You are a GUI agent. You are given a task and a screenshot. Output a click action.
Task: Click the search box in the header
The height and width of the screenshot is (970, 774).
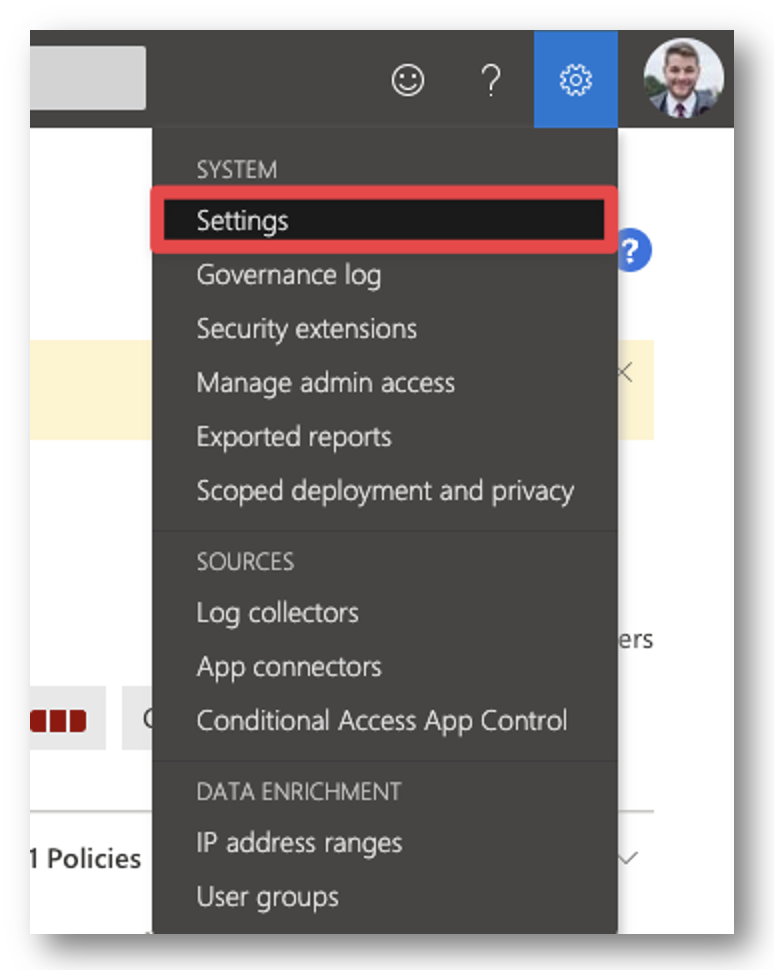click(88, 78)
